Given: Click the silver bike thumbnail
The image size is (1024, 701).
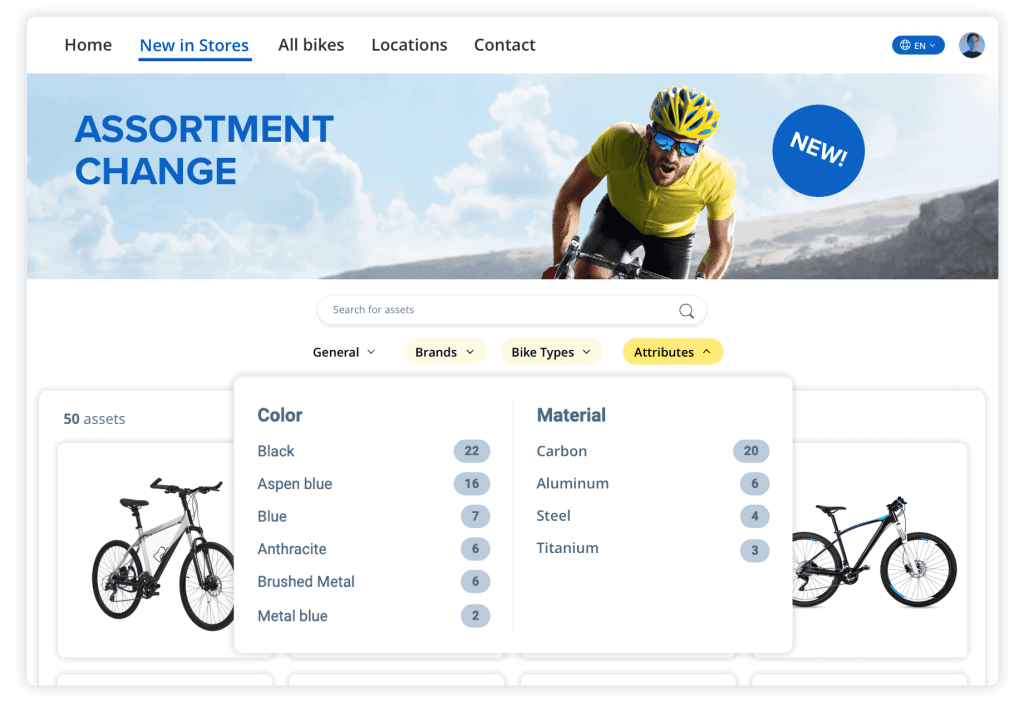Looking at the screenshot, I should [163, 550].
